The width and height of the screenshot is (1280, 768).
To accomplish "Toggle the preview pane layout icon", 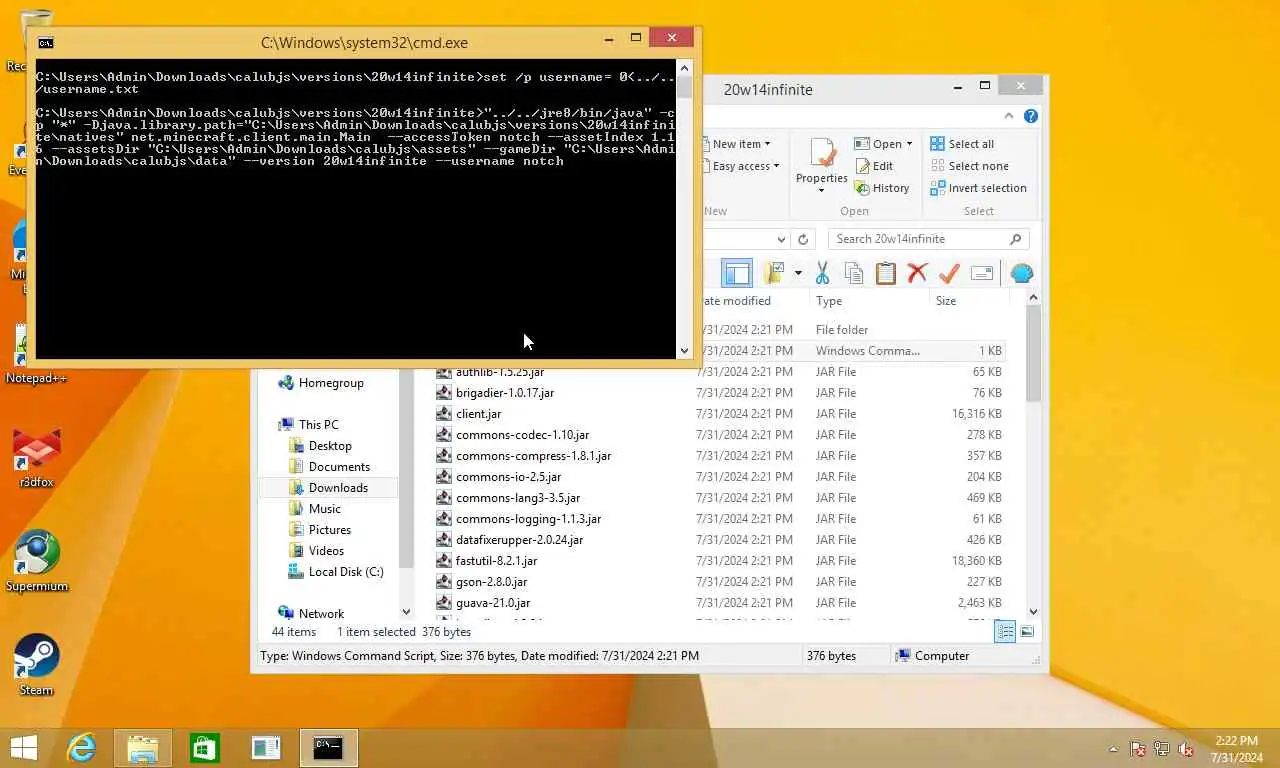I will [737, 273].
